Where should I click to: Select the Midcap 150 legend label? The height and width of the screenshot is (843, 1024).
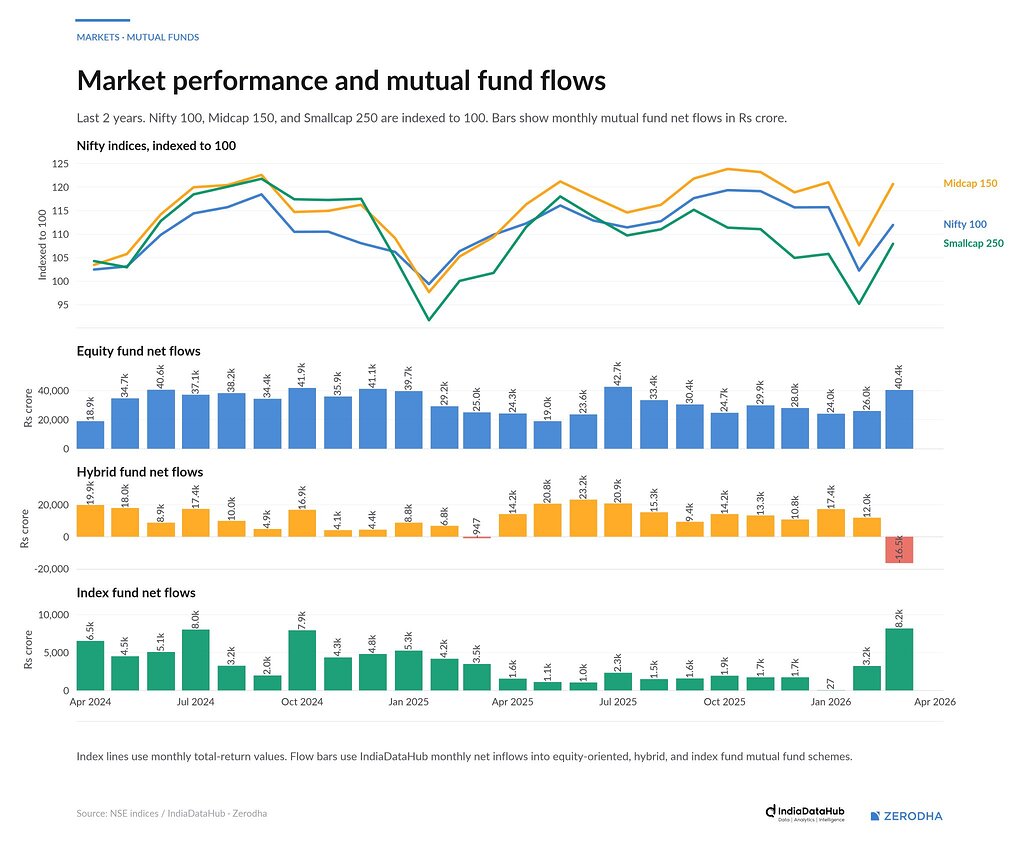click(970, 184)
